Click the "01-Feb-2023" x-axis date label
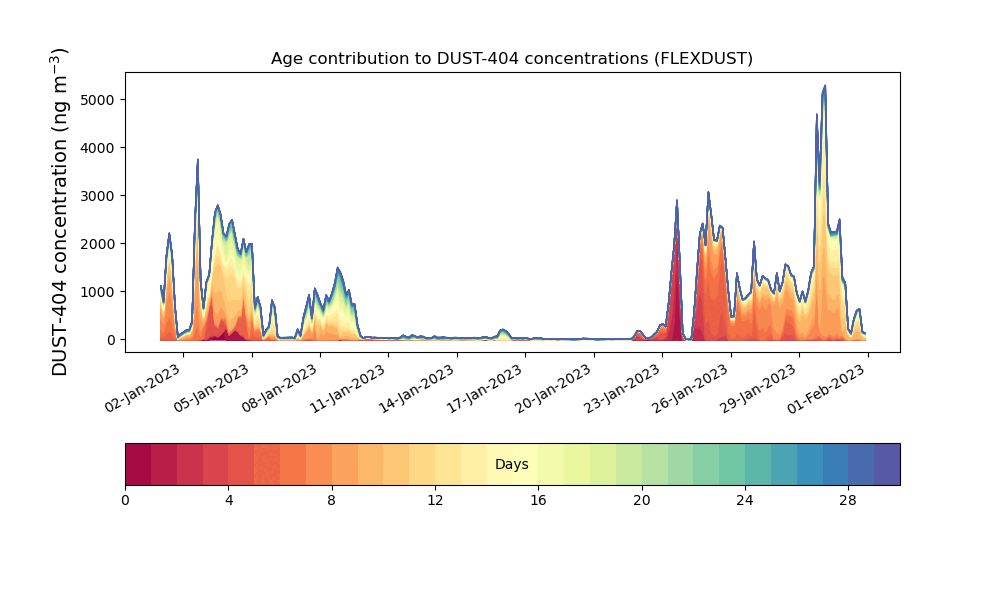Viewport: 1000px width, 600px height. pyautogui.click(x=827, y=388)
